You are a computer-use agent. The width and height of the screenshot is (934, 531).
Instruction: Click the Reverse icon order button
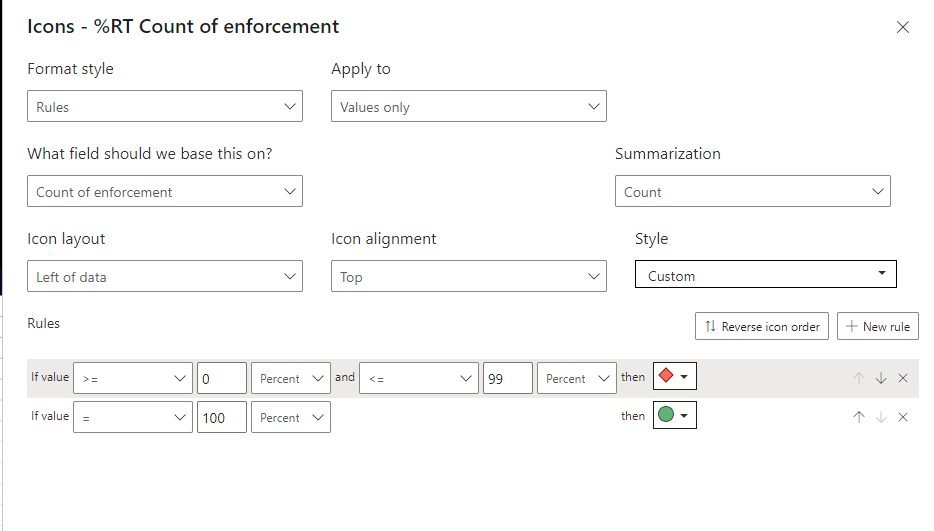point(761,326)
